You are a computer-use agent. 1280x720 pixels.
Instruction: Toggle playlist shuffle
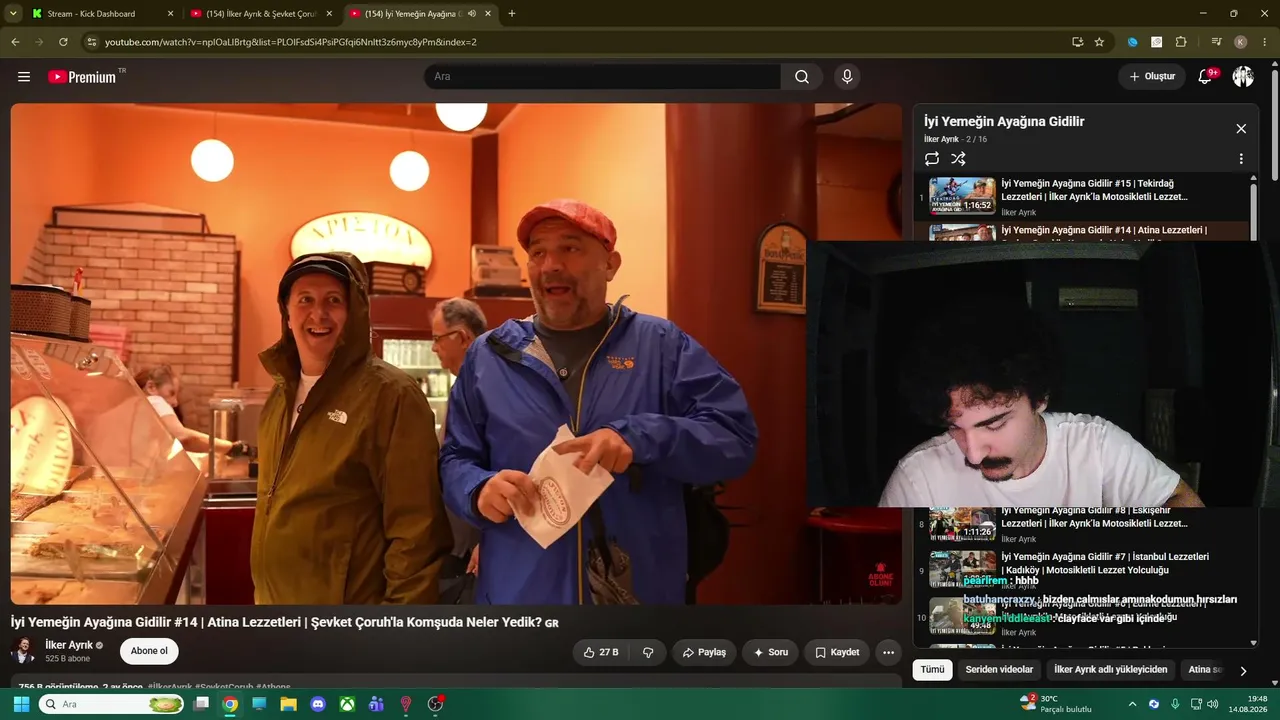point(958,159)
